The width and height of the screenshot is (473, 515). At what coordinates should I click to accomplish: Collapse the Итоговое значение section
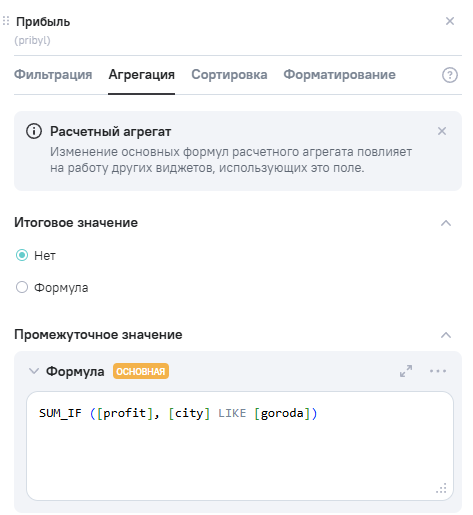coord(446,223)
